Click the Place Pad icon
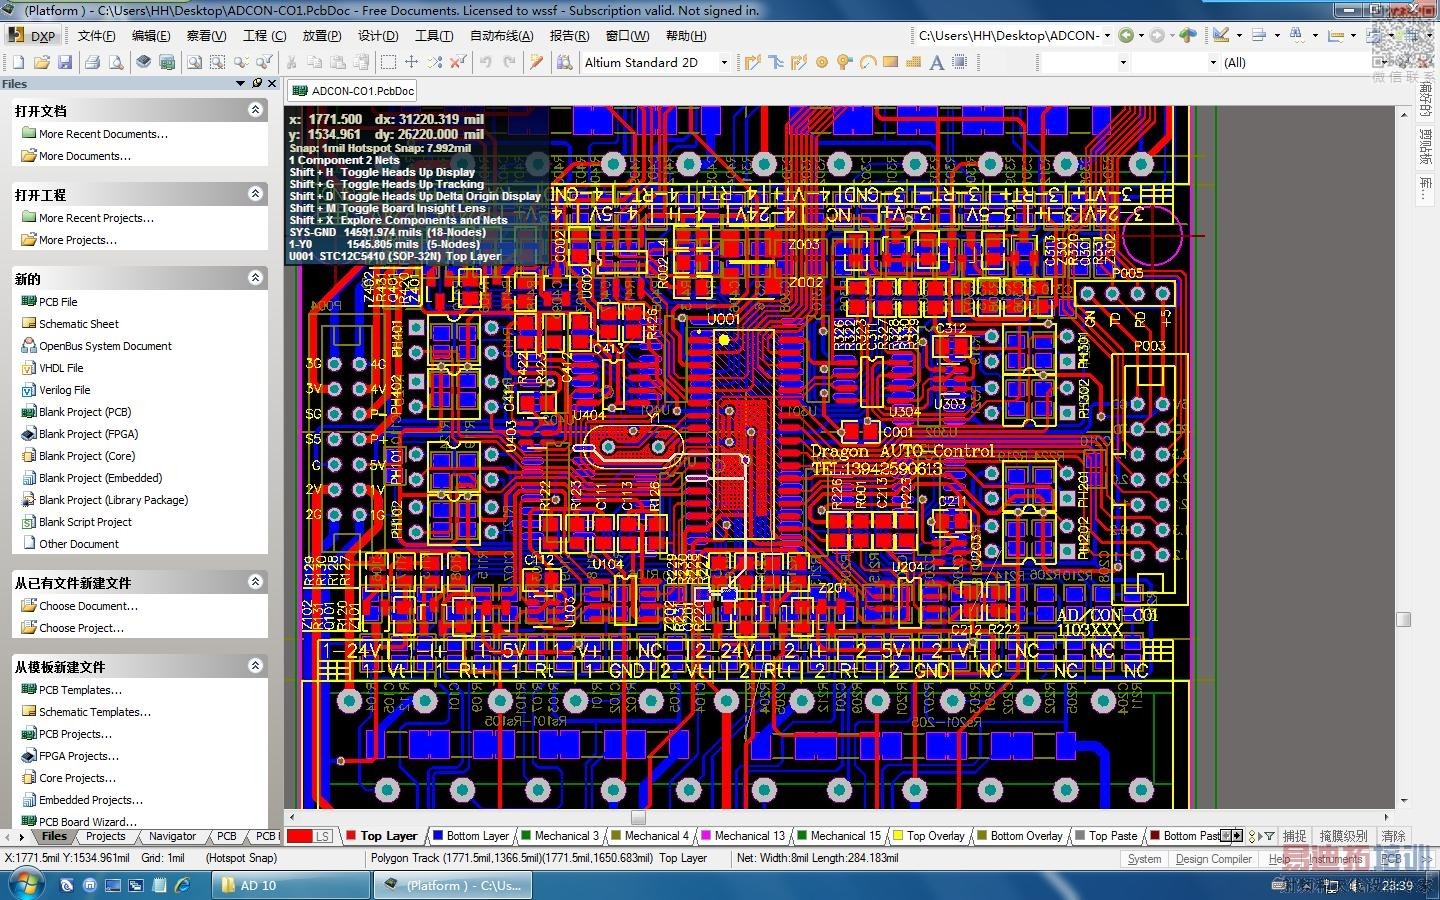Viewport: 1440px width, 900px height. coord(822,62)
